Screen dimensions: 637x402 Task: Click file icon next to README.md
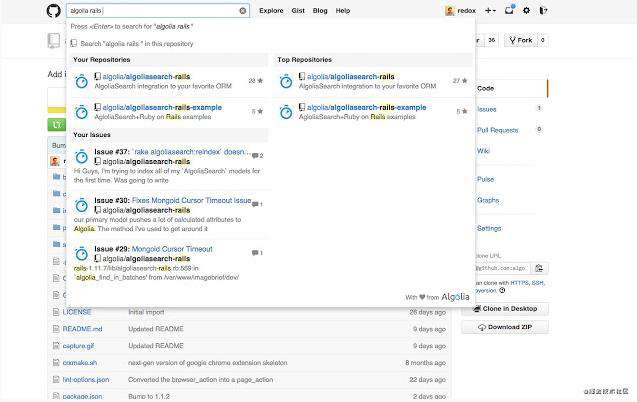click(56, 329)
